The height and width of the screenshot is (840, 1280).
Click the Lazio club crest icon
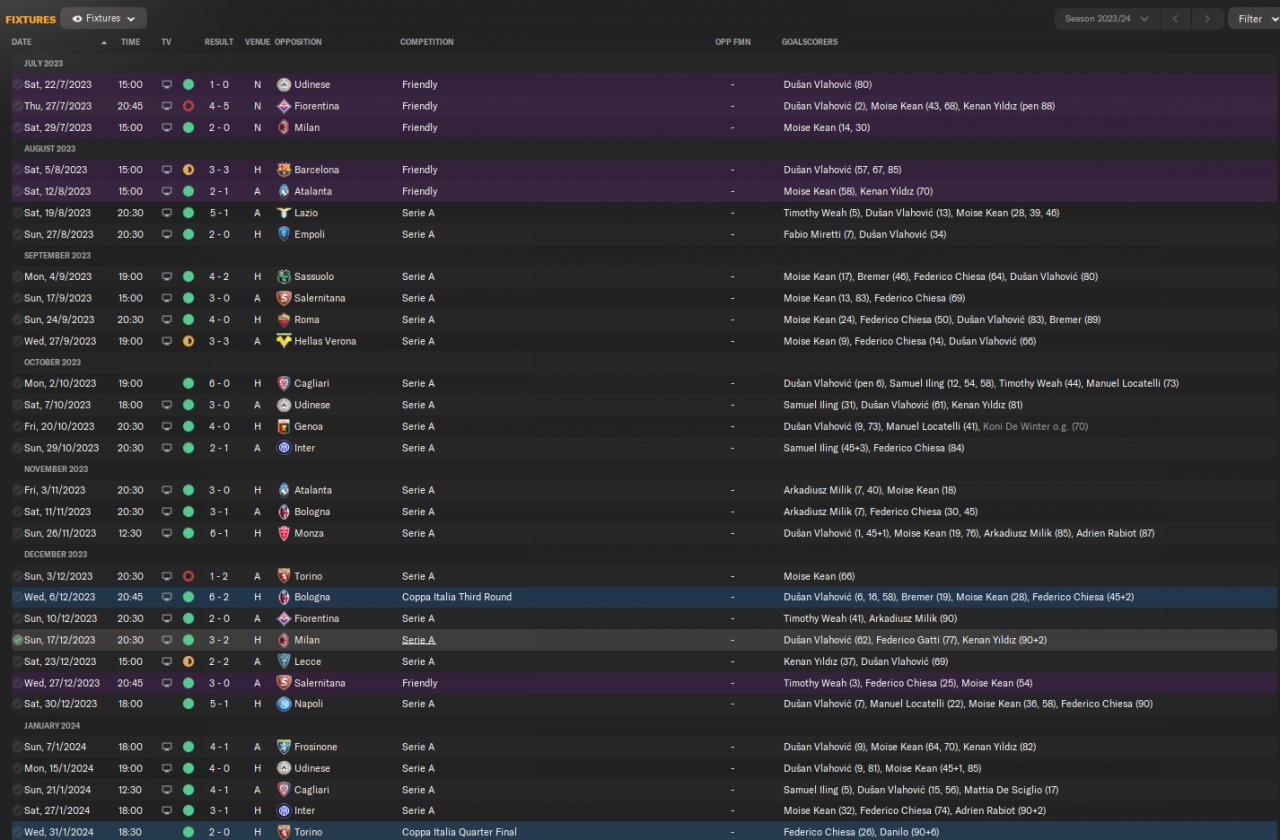pos(284,213)
